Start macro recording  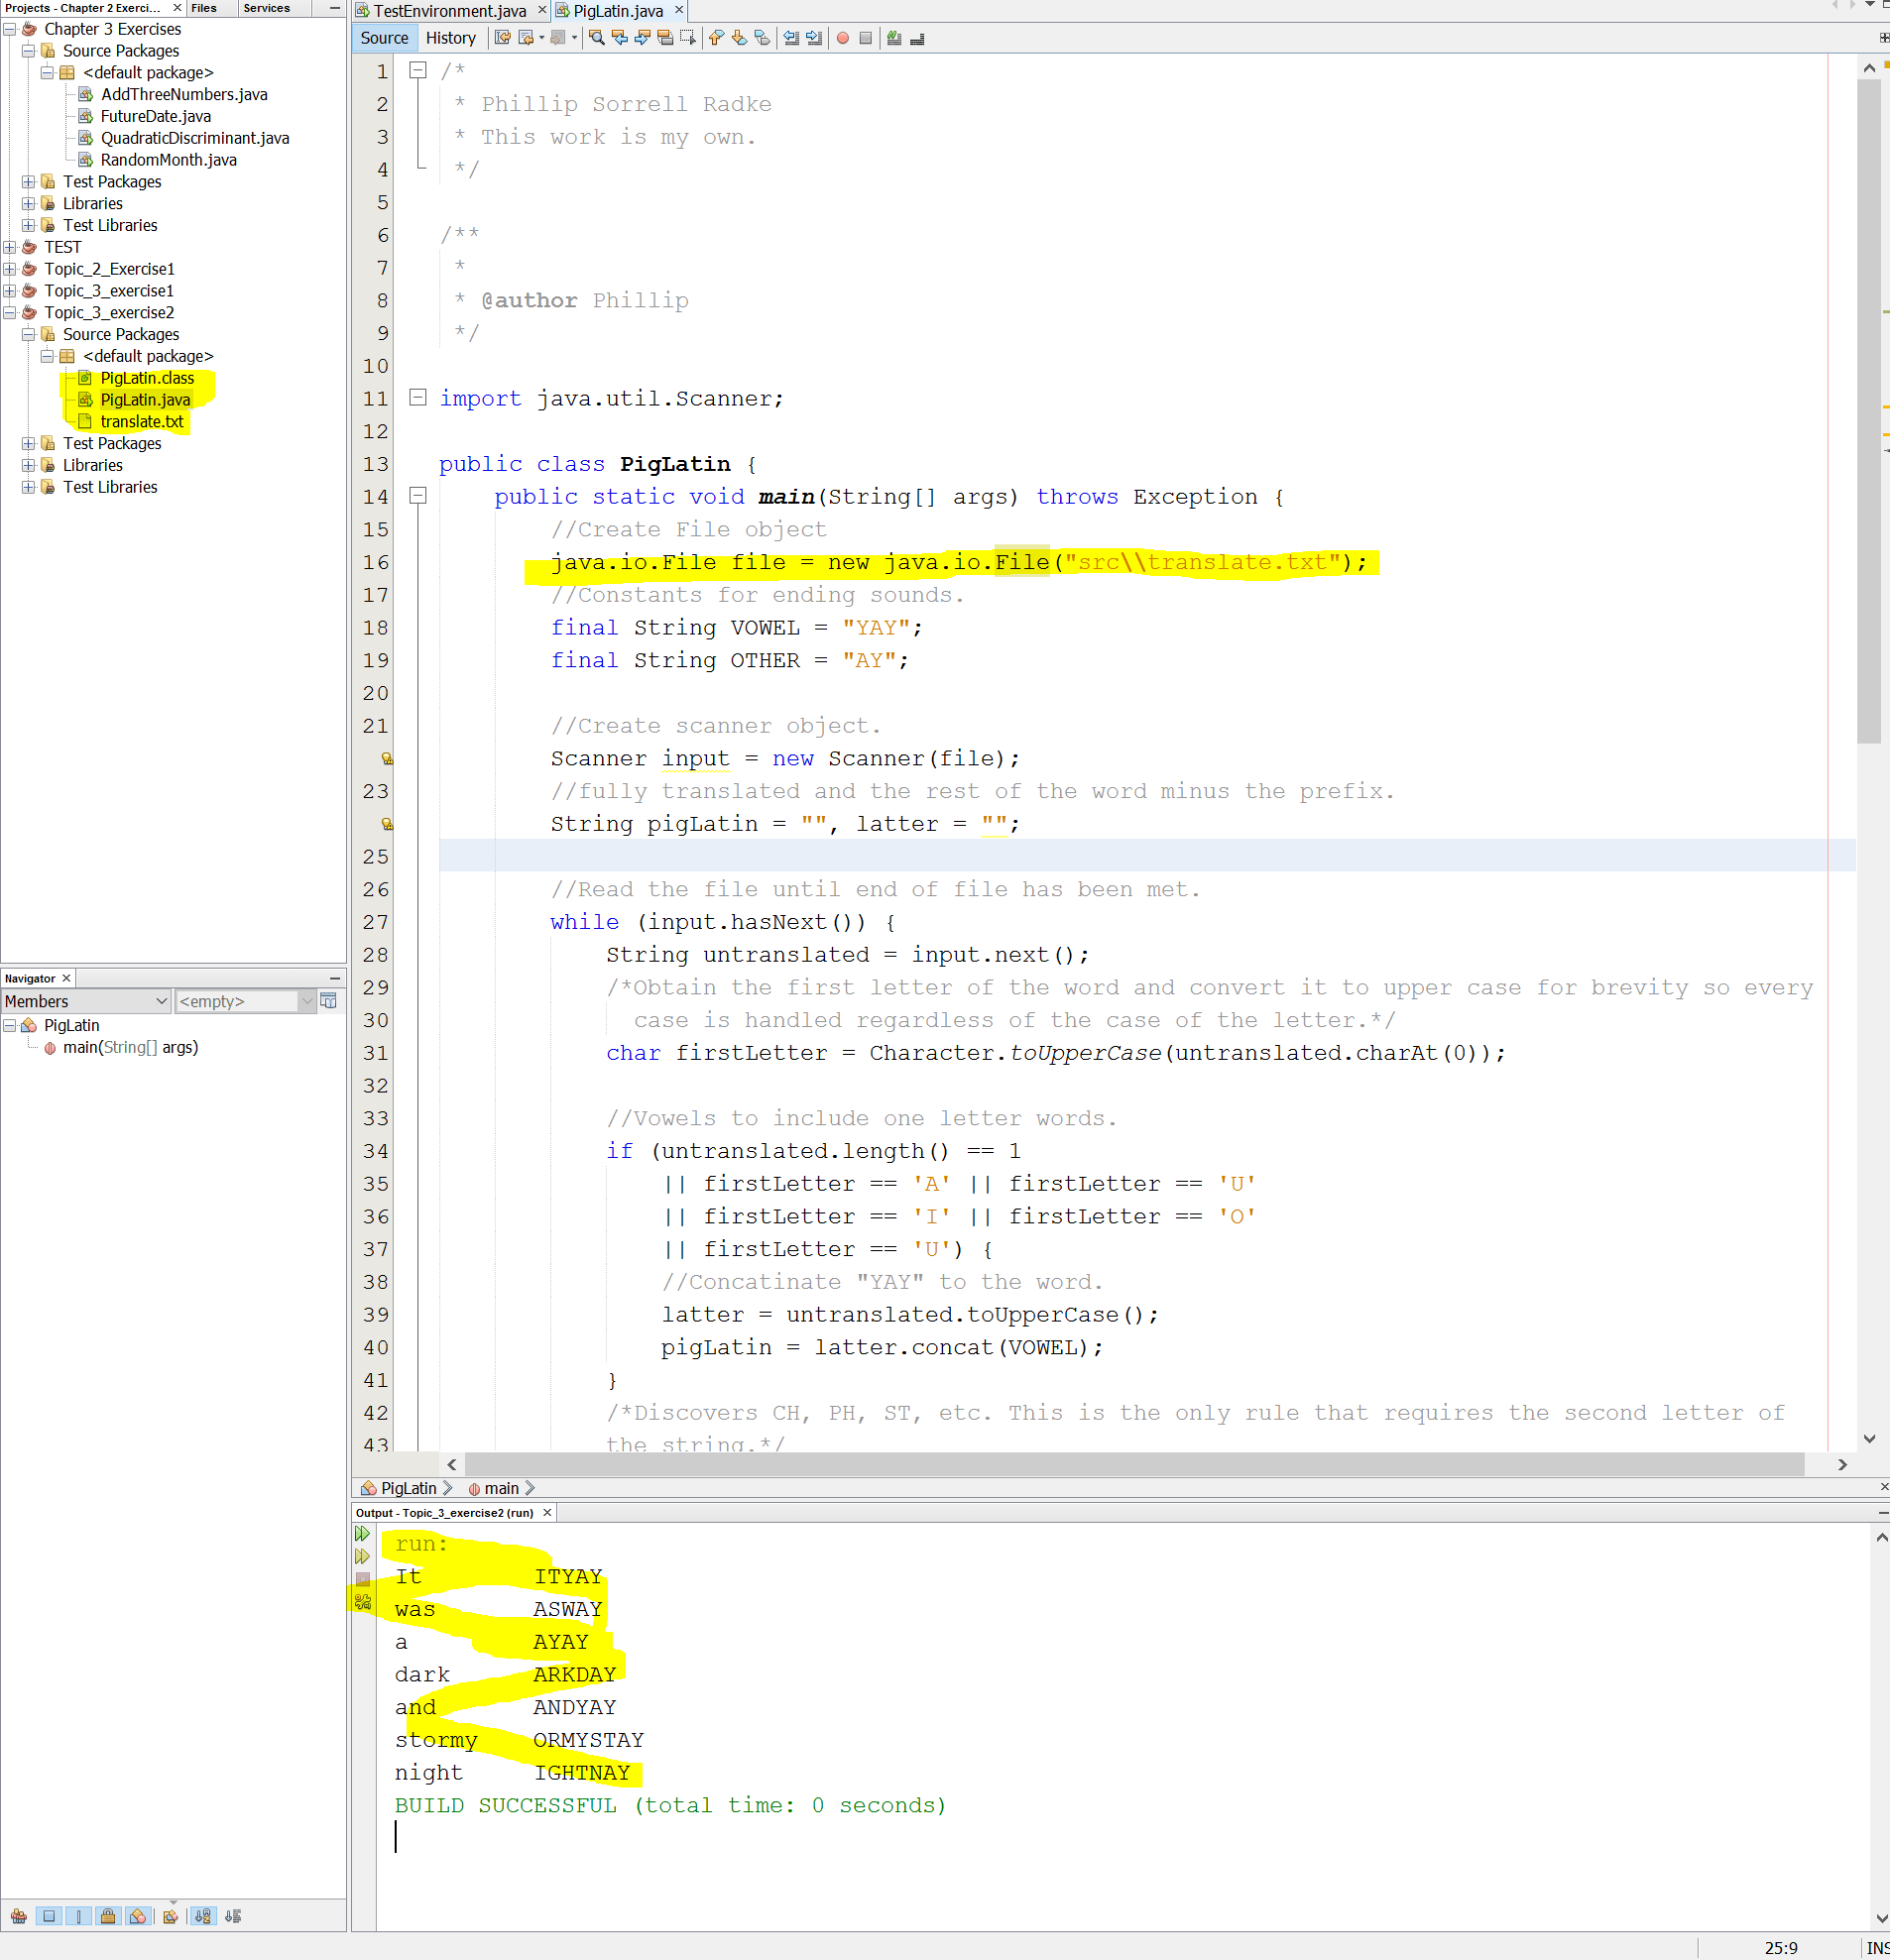pyautogui.click(x=843, y=38)
